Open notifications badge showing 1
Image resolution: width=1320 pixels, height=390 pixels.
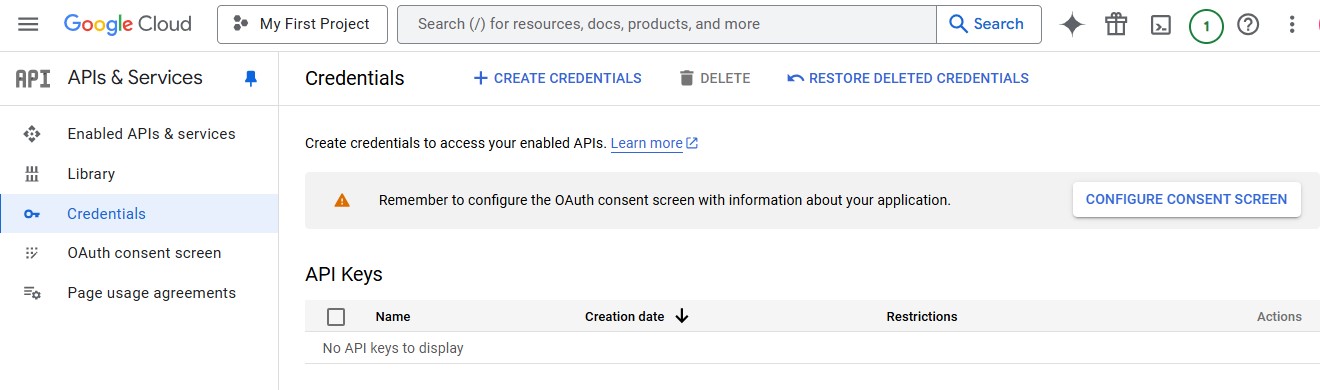pos(1206,26)
